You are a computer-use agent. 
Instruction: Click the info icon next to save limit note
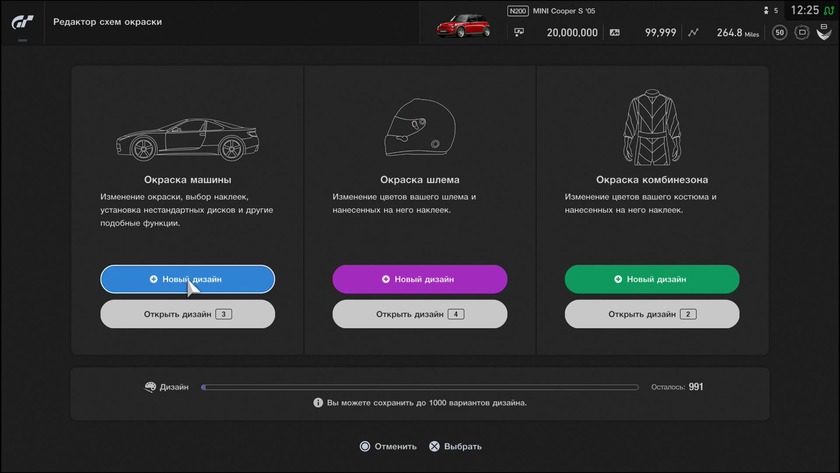(317, 403)
